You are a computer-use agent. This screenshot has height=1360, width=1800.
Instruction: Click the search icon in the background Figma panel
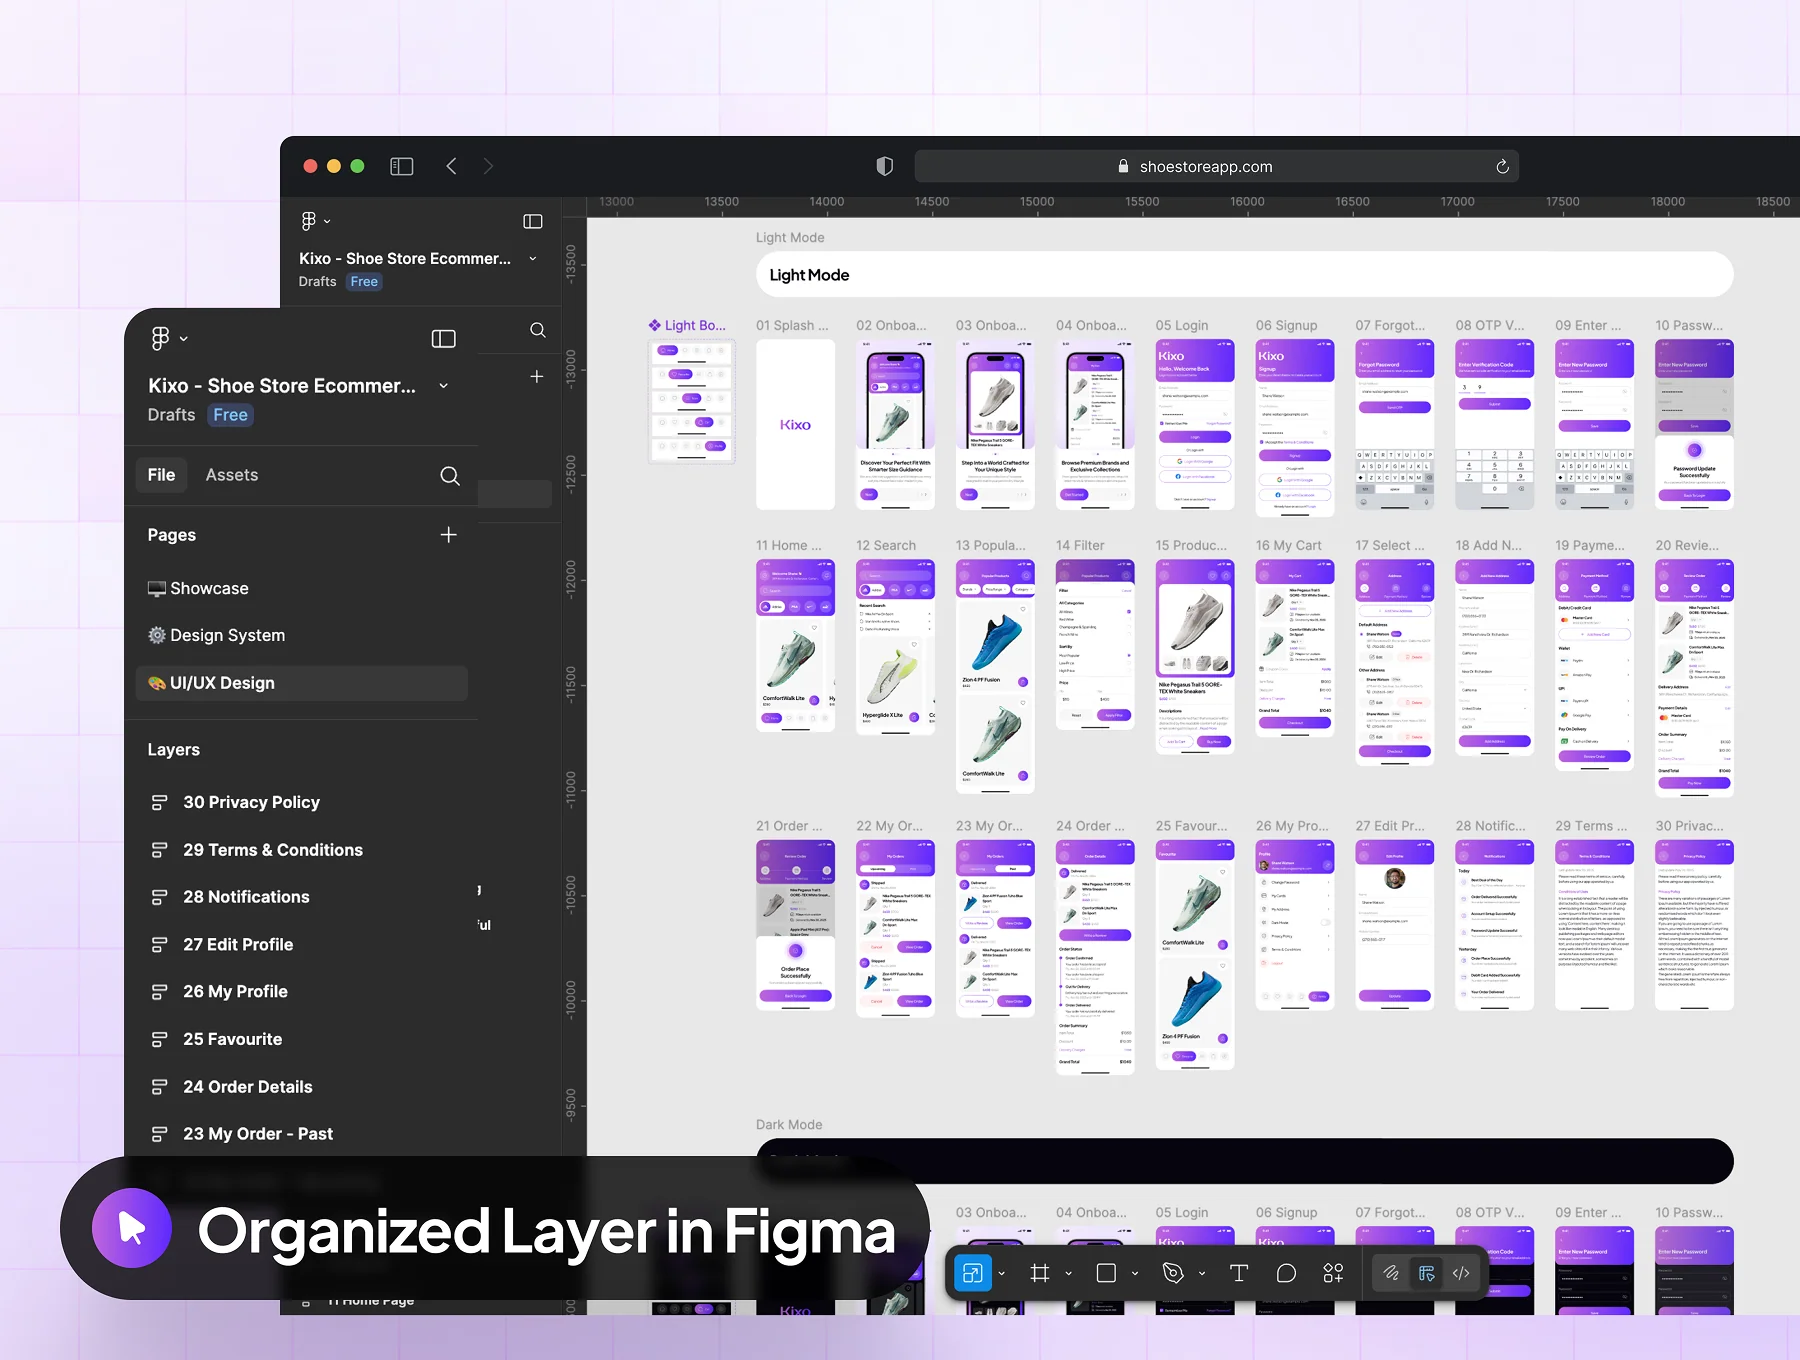click(538, 330)
